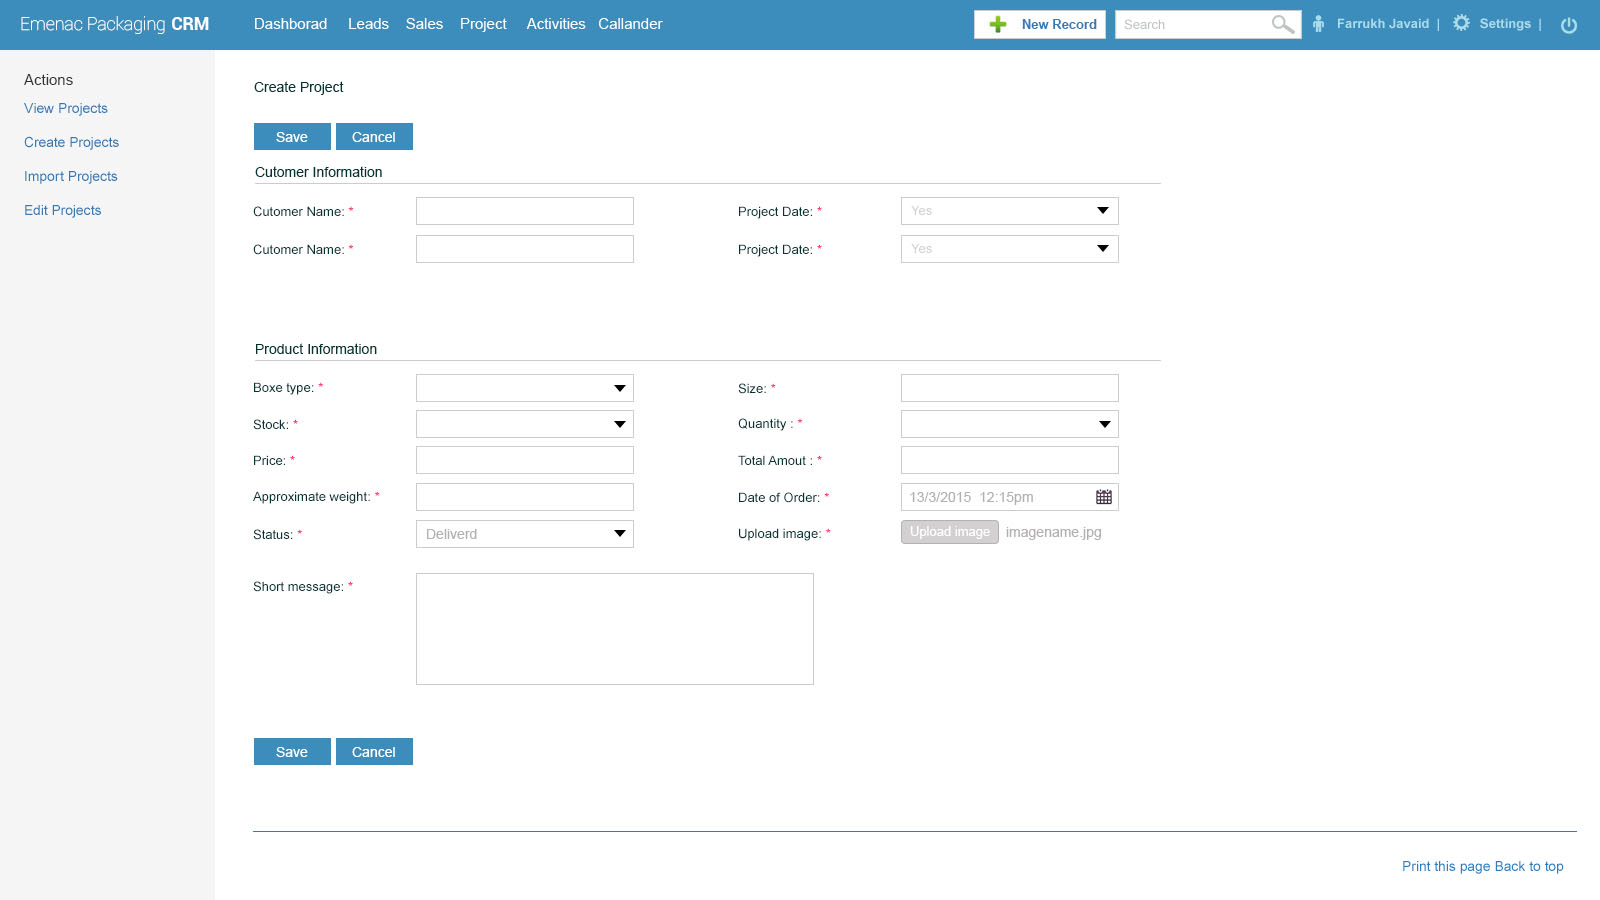Click the imagename.jpg file name
The image size is (1600, 900).
[x=1053, y=532]
